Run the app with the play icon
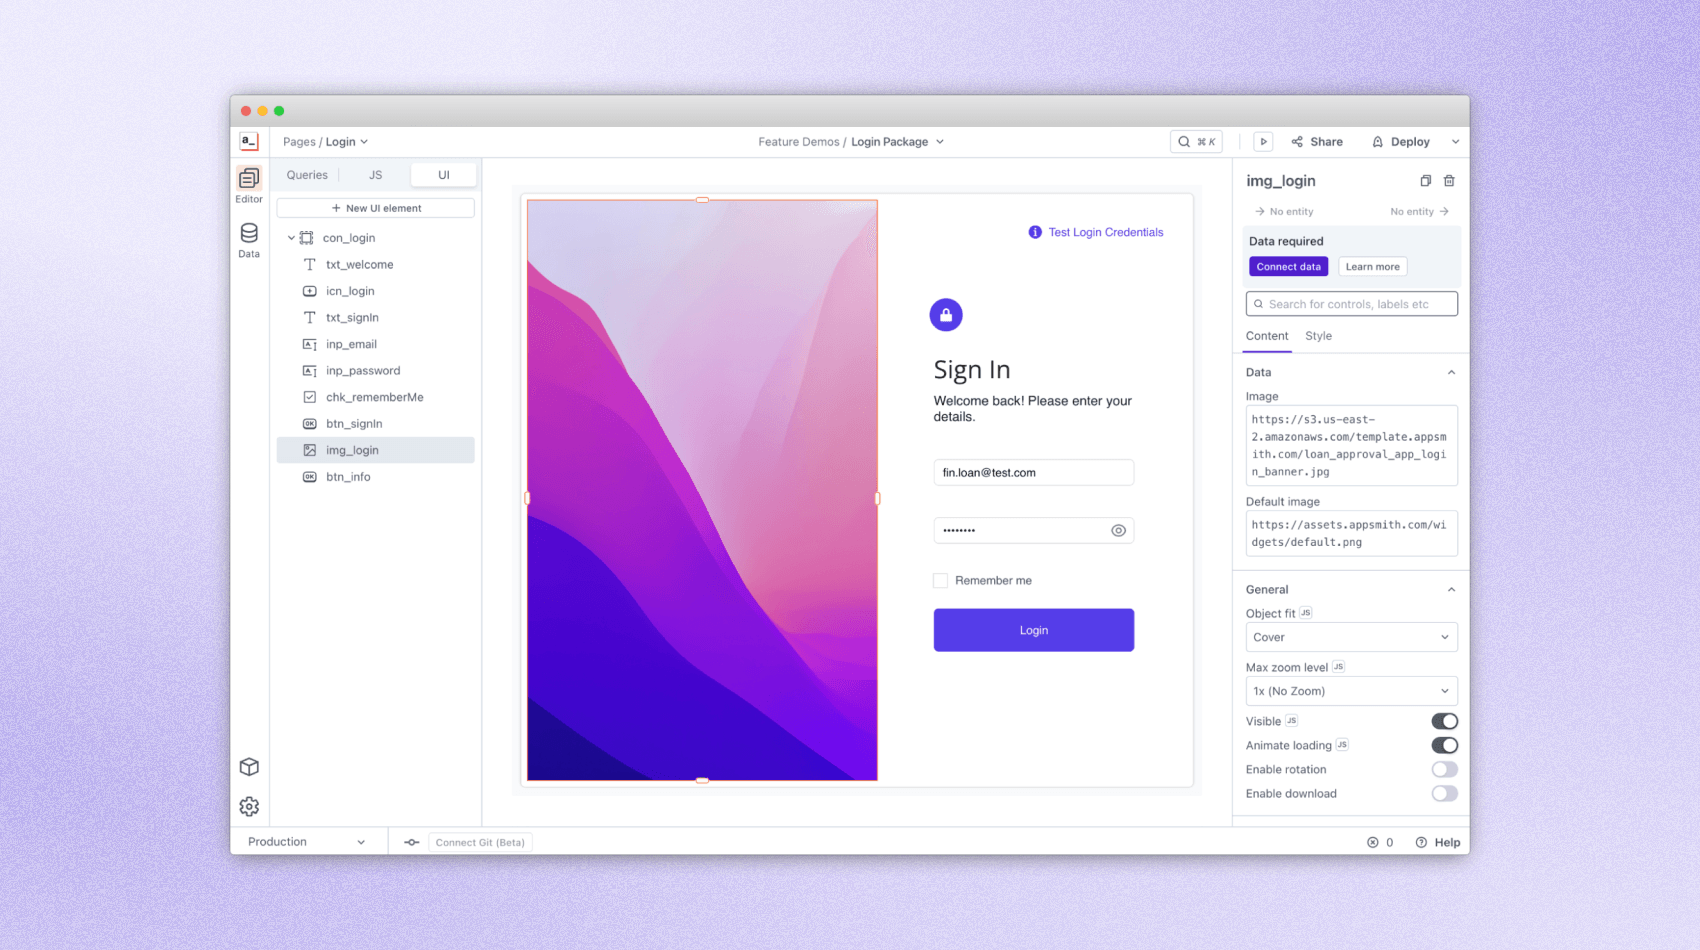The image size is (1700, 950). [x=1262, y=141]
